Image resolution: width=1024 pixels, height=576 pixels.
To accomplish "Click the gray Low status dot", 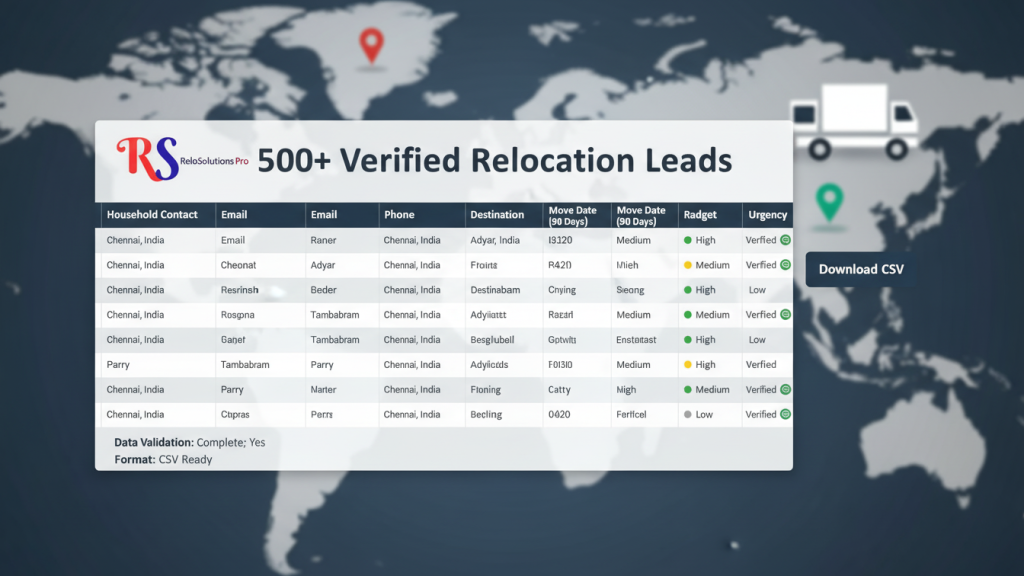I will tap(687, 415).
